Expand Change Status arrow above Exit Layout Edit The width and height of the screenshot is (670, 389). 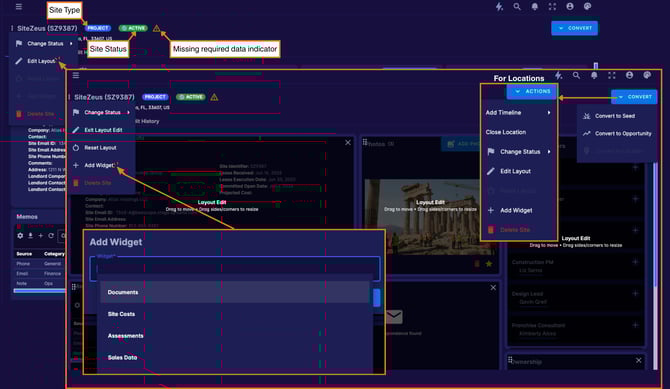click(x=128, y=112)
